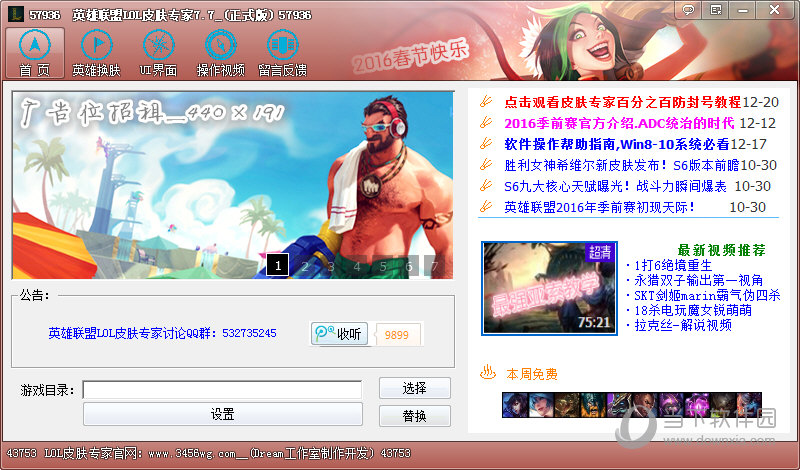Minimize the skin expert window
The image size is (800, 470).
tap(743, 10)
